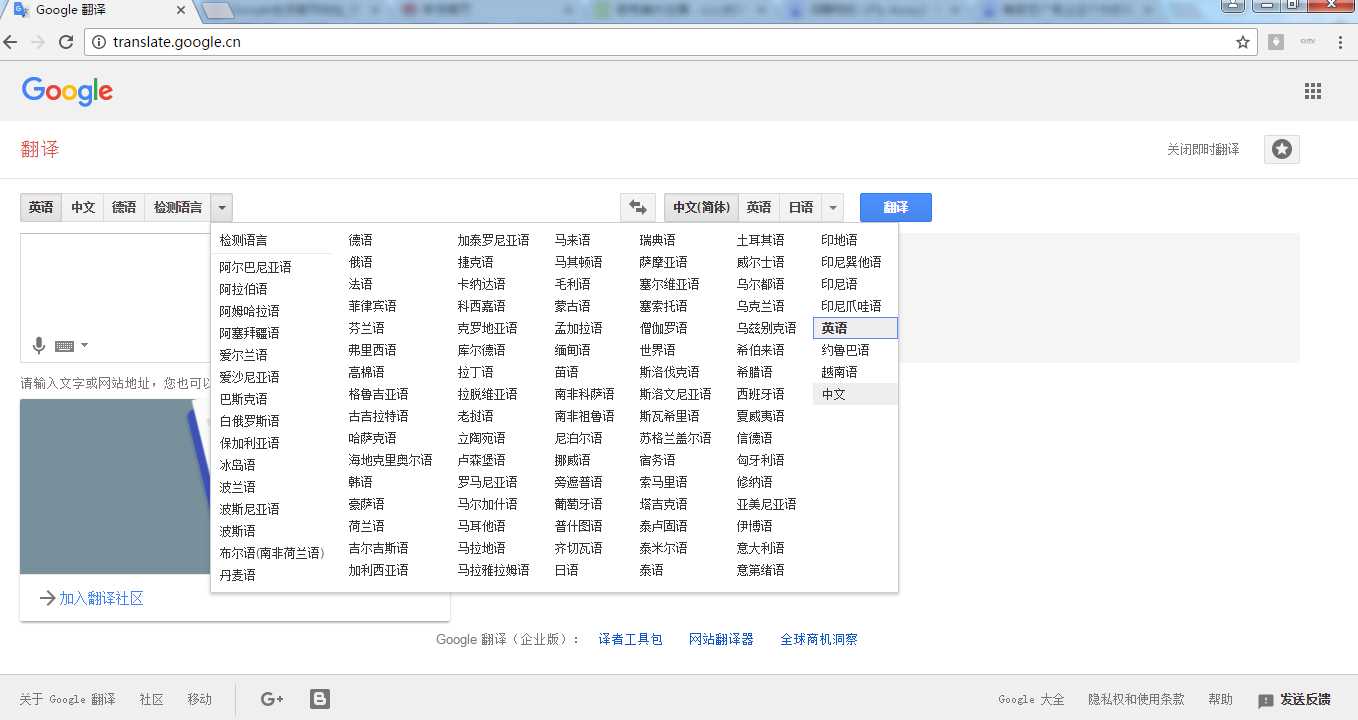This screenshot has height=720, width=1358.
Task: Choose 阿拉伯语 from the language list
Action: [244, 289]
